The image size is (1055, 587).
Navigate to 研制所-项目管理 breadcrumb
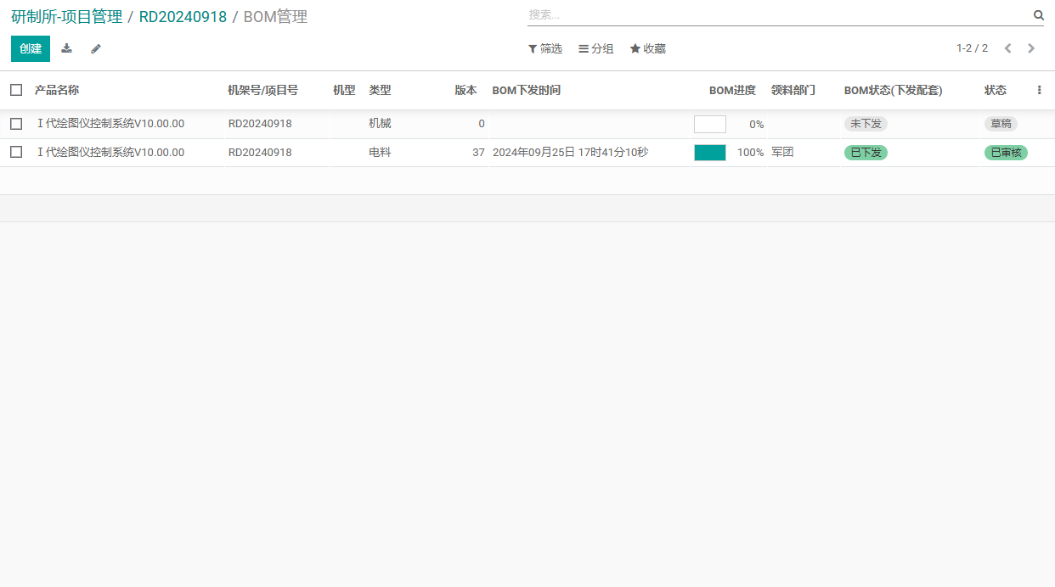pyautogui.click(x=67, y=17)
